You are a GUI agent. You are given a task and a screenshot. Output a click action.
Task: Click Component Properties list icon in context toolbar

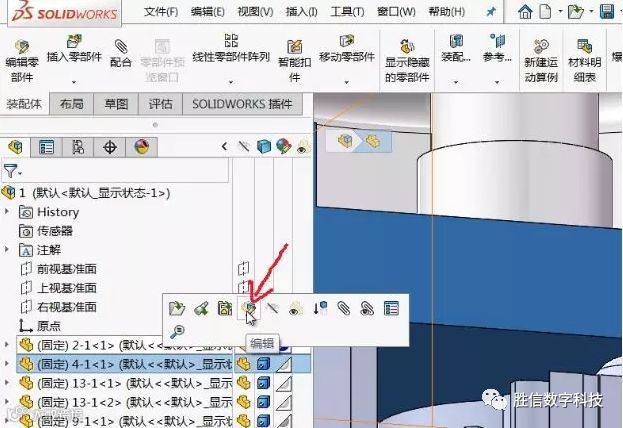(391, 308)
